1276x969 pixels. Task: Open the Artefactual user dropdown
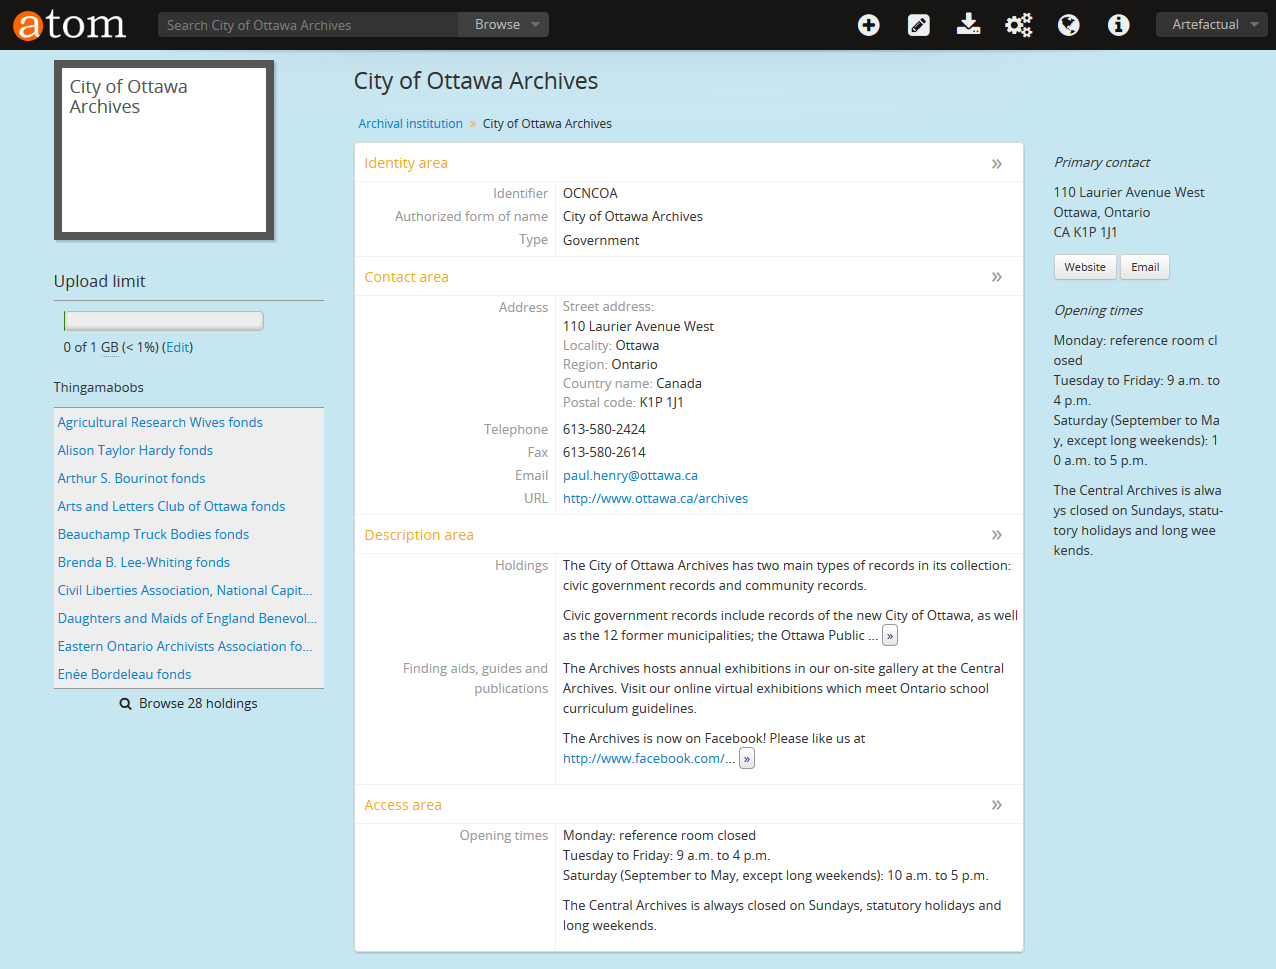1211,25
